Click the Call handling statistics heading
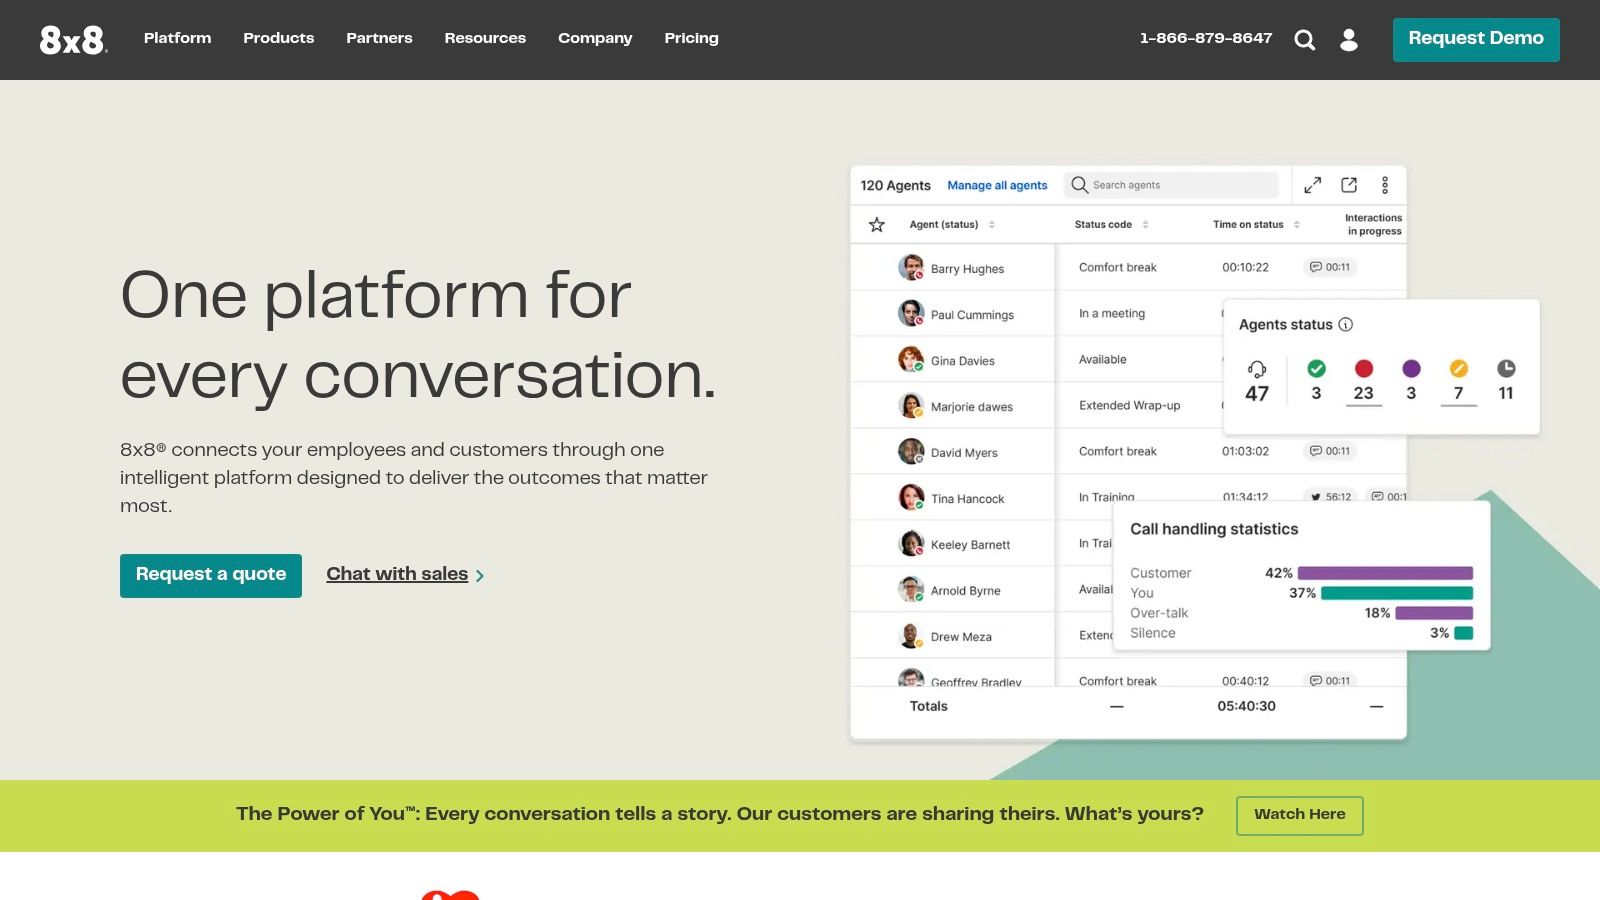Viewport: 1600px width, 900px height. pyautogui.click(x=1214, y=529)
